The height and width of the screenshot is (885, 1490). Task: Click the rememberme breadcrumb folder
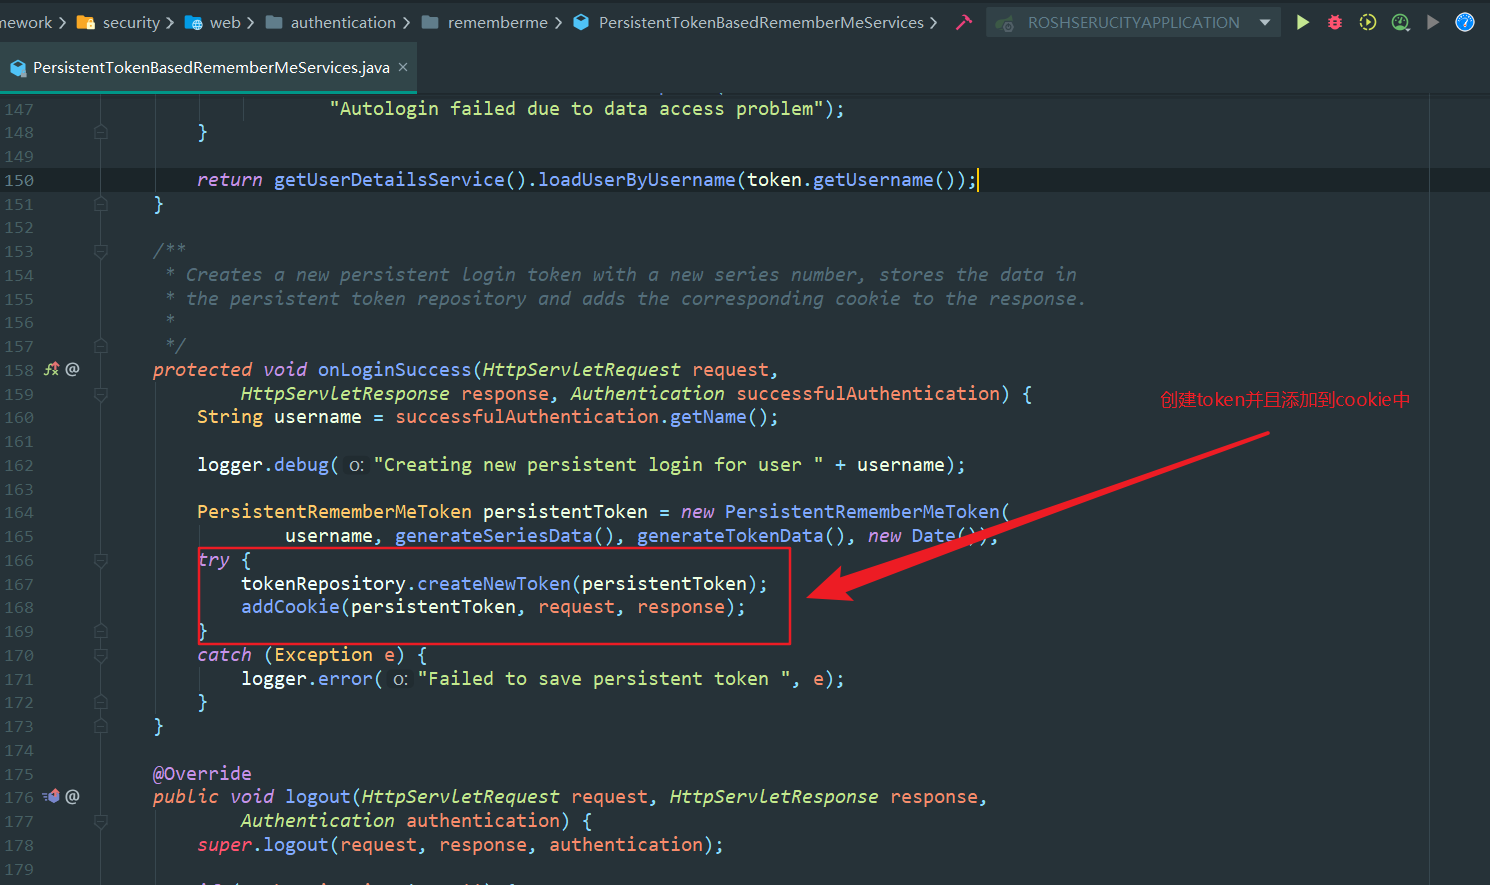click(x=498, y=22)
